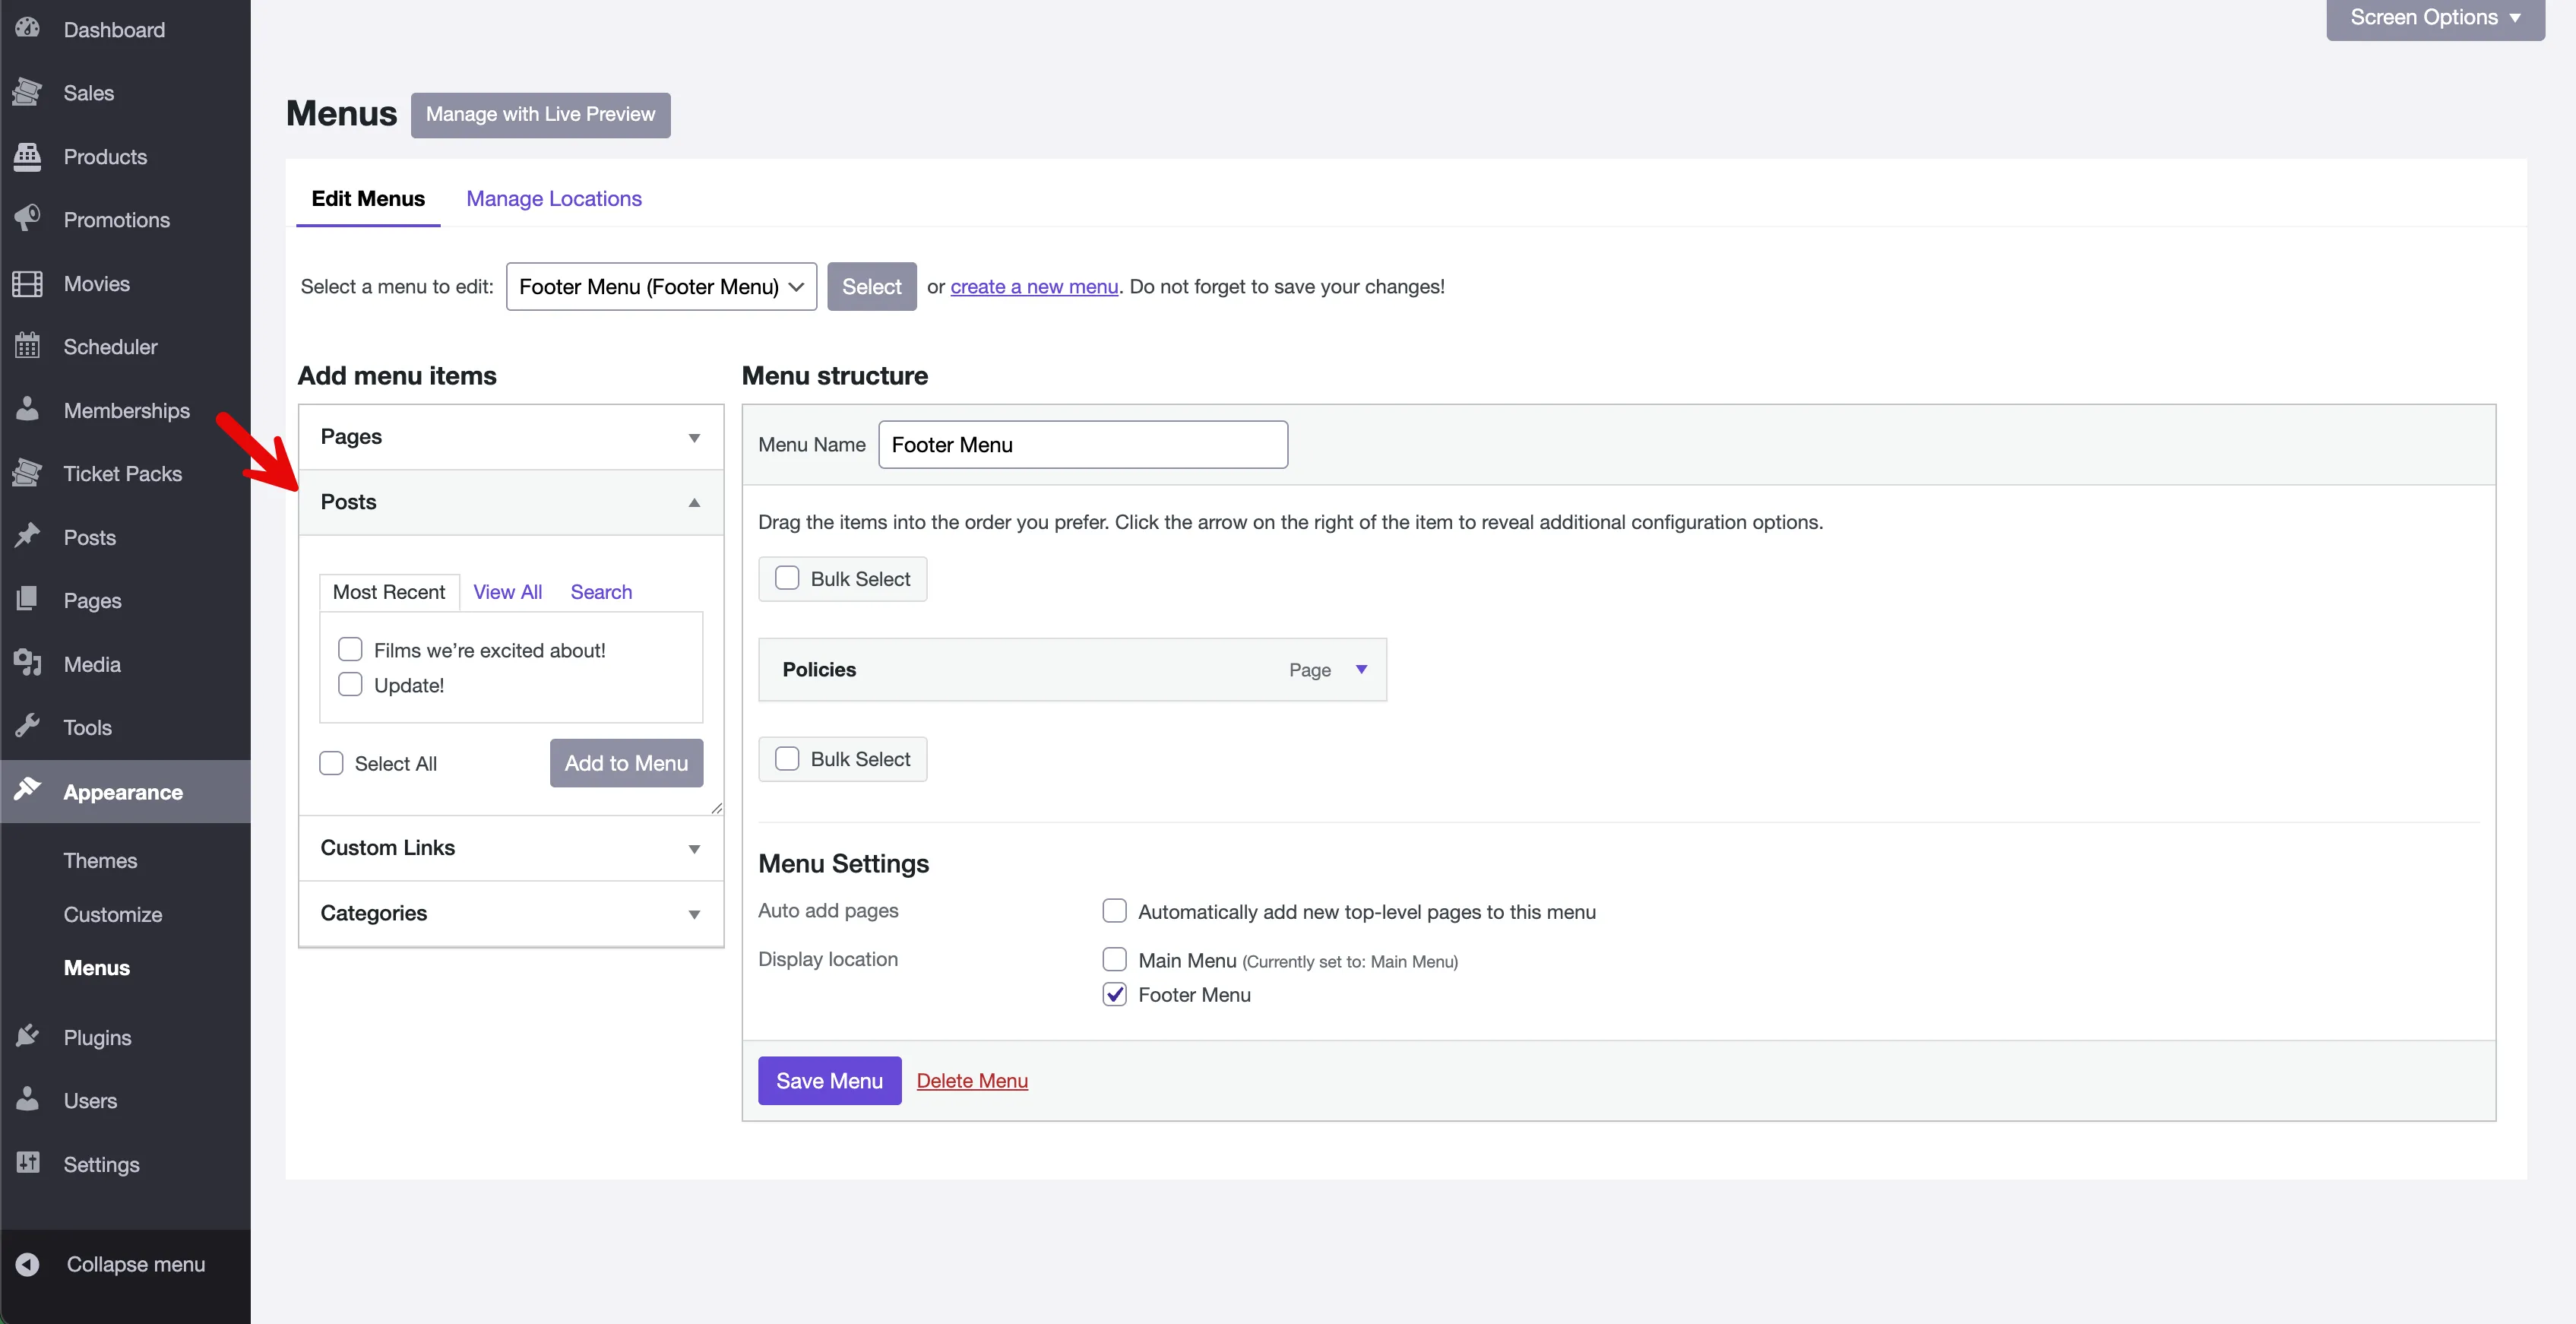Screen dimensions: 2576x1324
Task: Open the Search posts tab
Action: coord(601,592)
